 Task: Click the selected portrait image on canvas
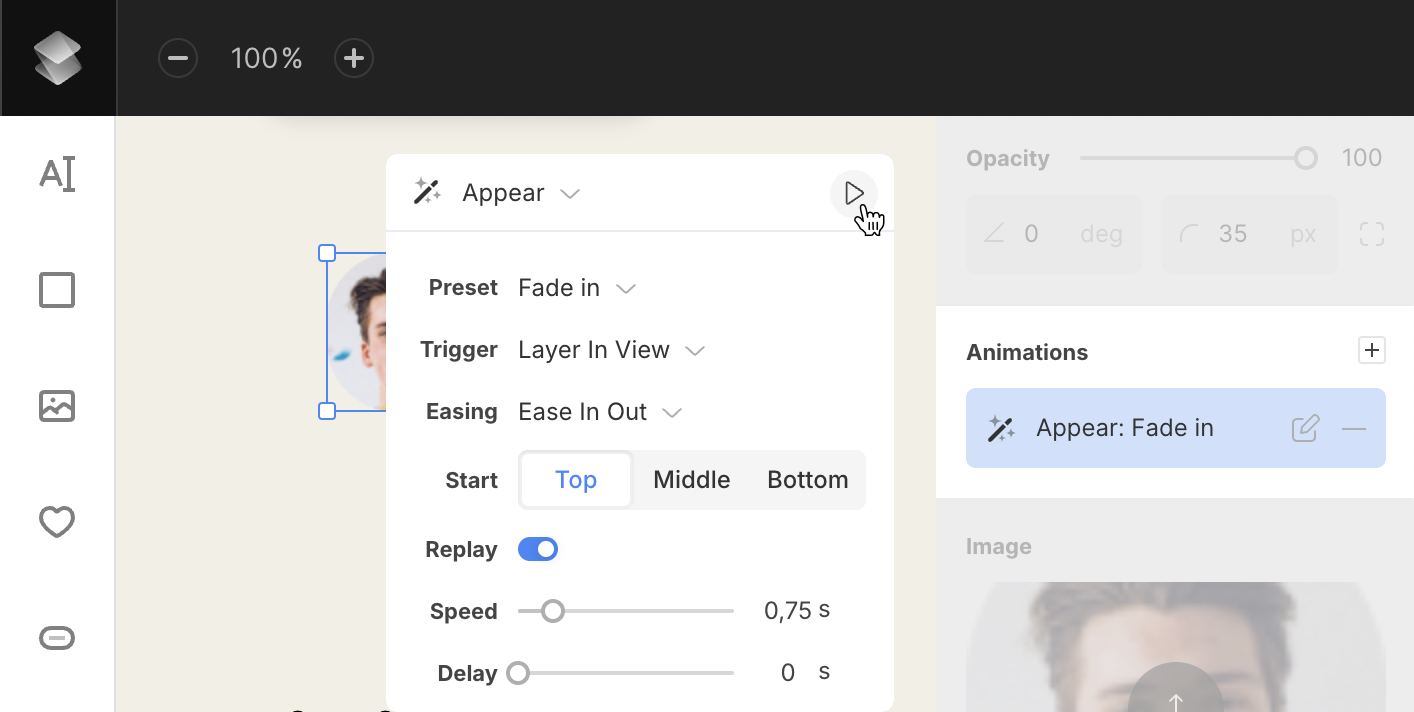pyautogui.click(x=357, y=332)
